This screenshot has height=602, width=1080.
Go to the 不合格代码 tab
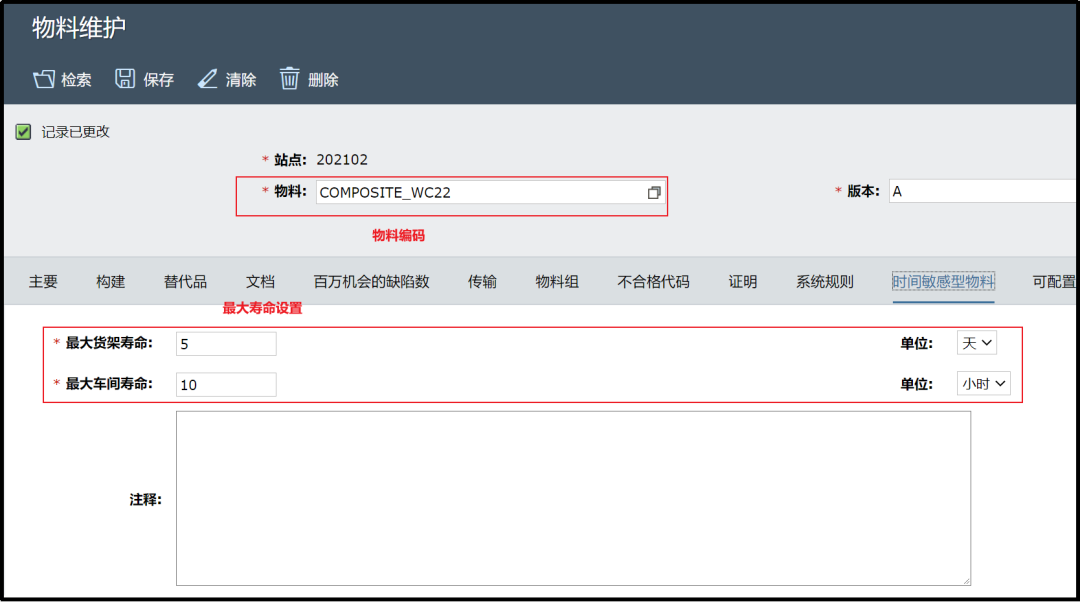coord(653,281)
